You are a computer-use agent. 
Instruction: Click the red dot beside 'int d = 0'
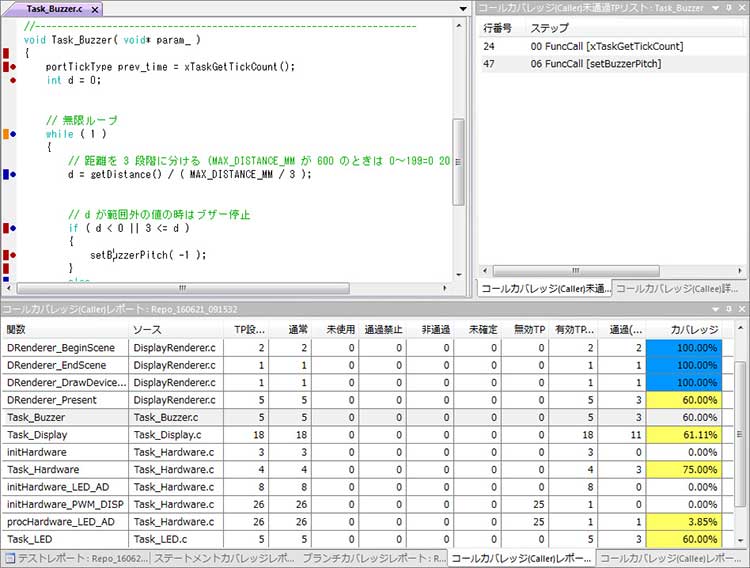13,80
